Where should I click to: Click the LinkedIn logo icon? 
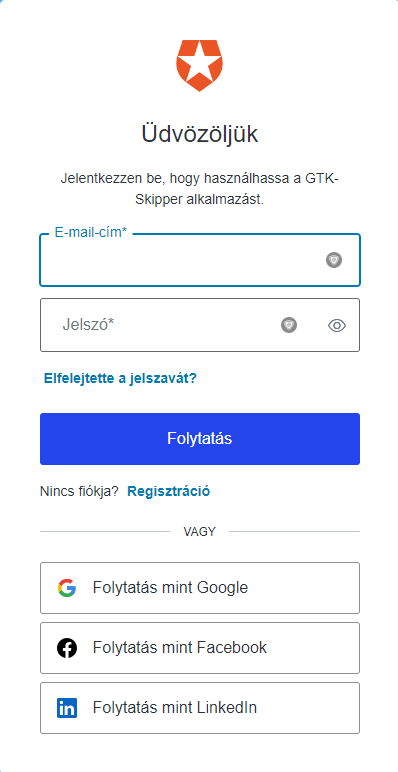(66, 708)
